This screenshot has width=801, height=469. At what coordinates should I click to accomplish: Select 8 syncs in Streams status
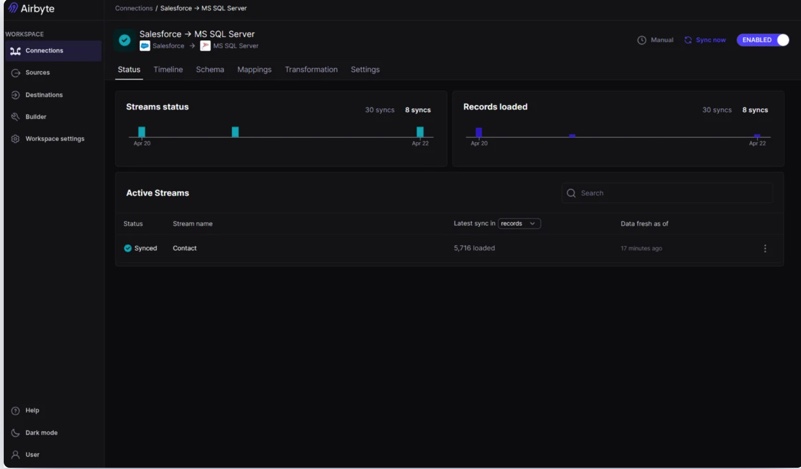tap(418, 110)
